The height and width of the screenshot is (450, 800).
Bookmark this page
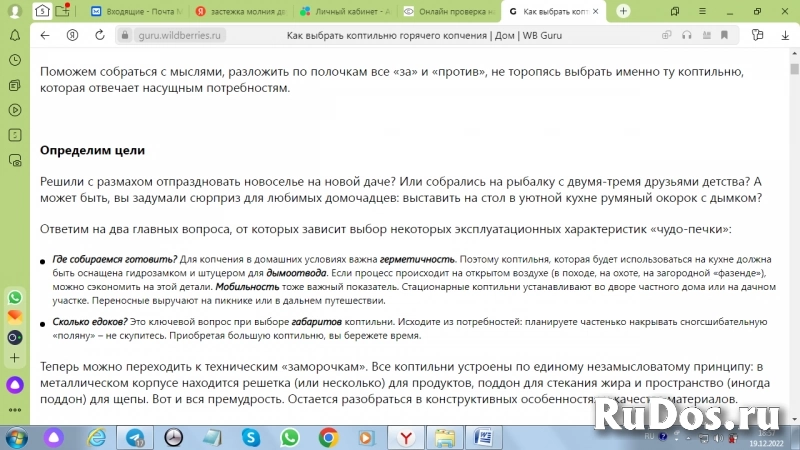click(724, 35)
